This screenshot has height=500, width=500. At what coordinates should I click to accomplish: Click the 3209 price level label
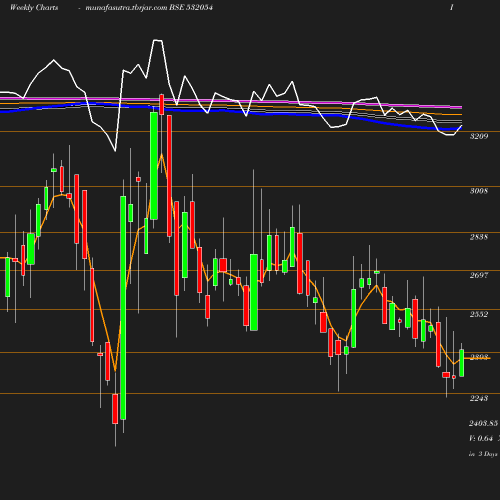[x=479, y=136]
